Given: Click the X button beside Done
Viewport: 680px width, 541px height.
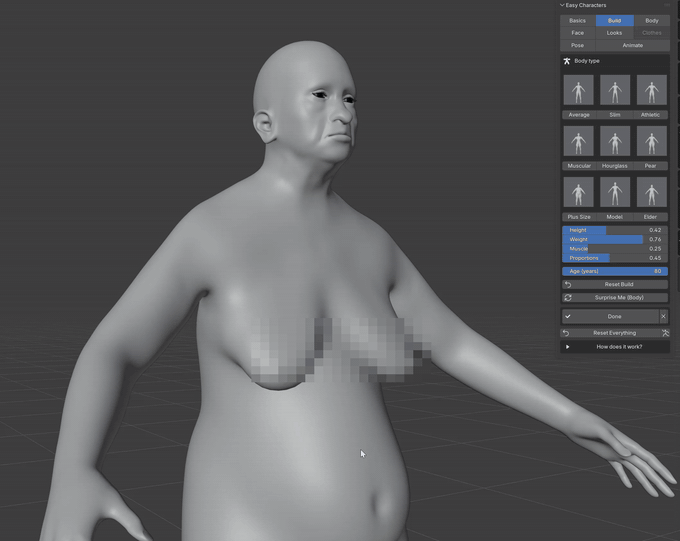Looking at the screenshot, I should point(664,316).
